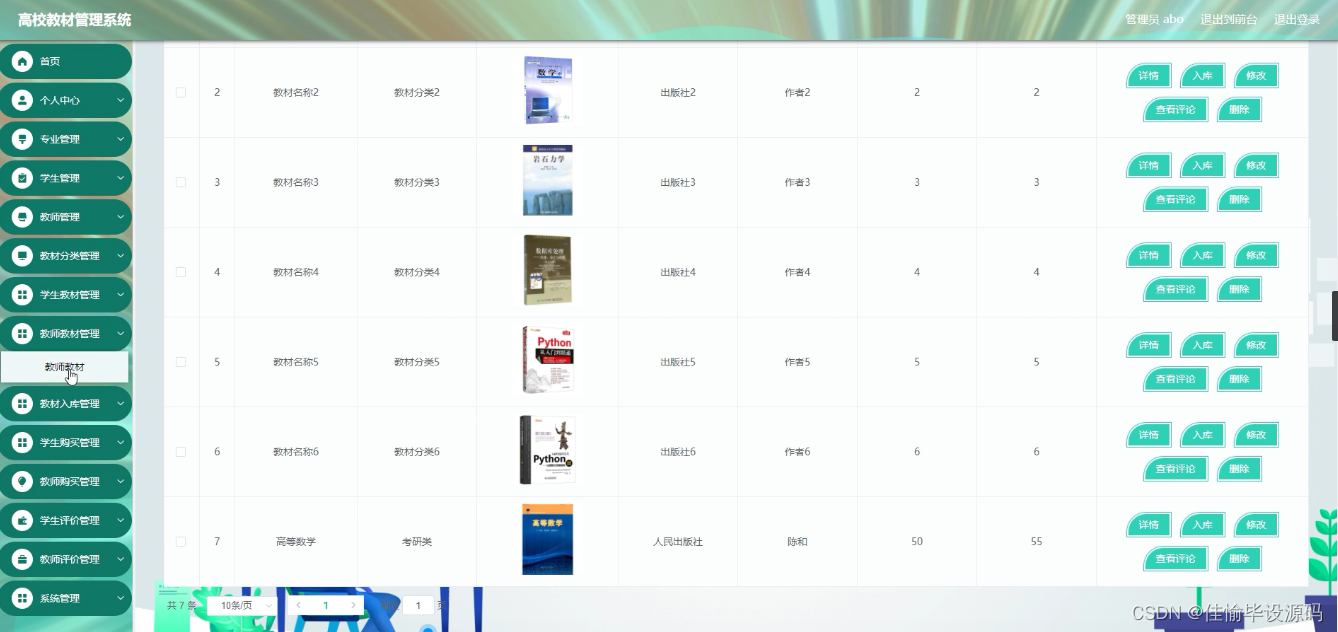Open 学生评价管理 sidebar menu

(x=65, y=521)
